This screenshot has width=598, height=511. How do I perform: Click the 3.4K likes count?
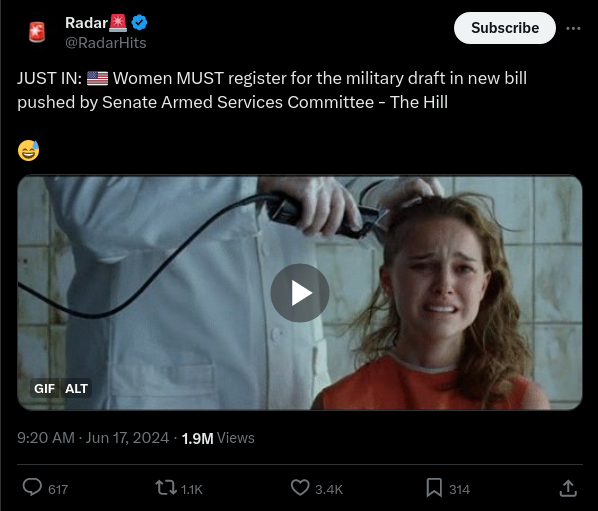pyautogui.click(x=329, y=489)
